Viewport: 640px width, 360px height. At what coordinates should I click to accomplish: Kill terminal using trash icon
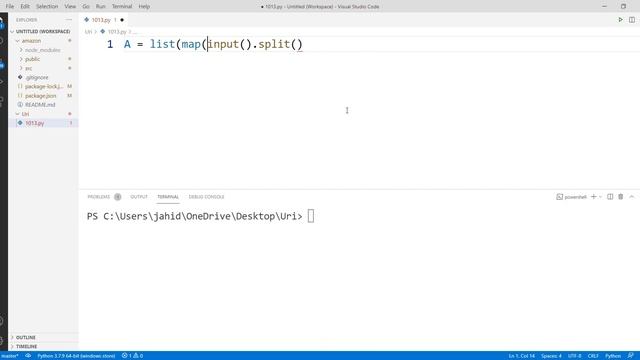620,197
